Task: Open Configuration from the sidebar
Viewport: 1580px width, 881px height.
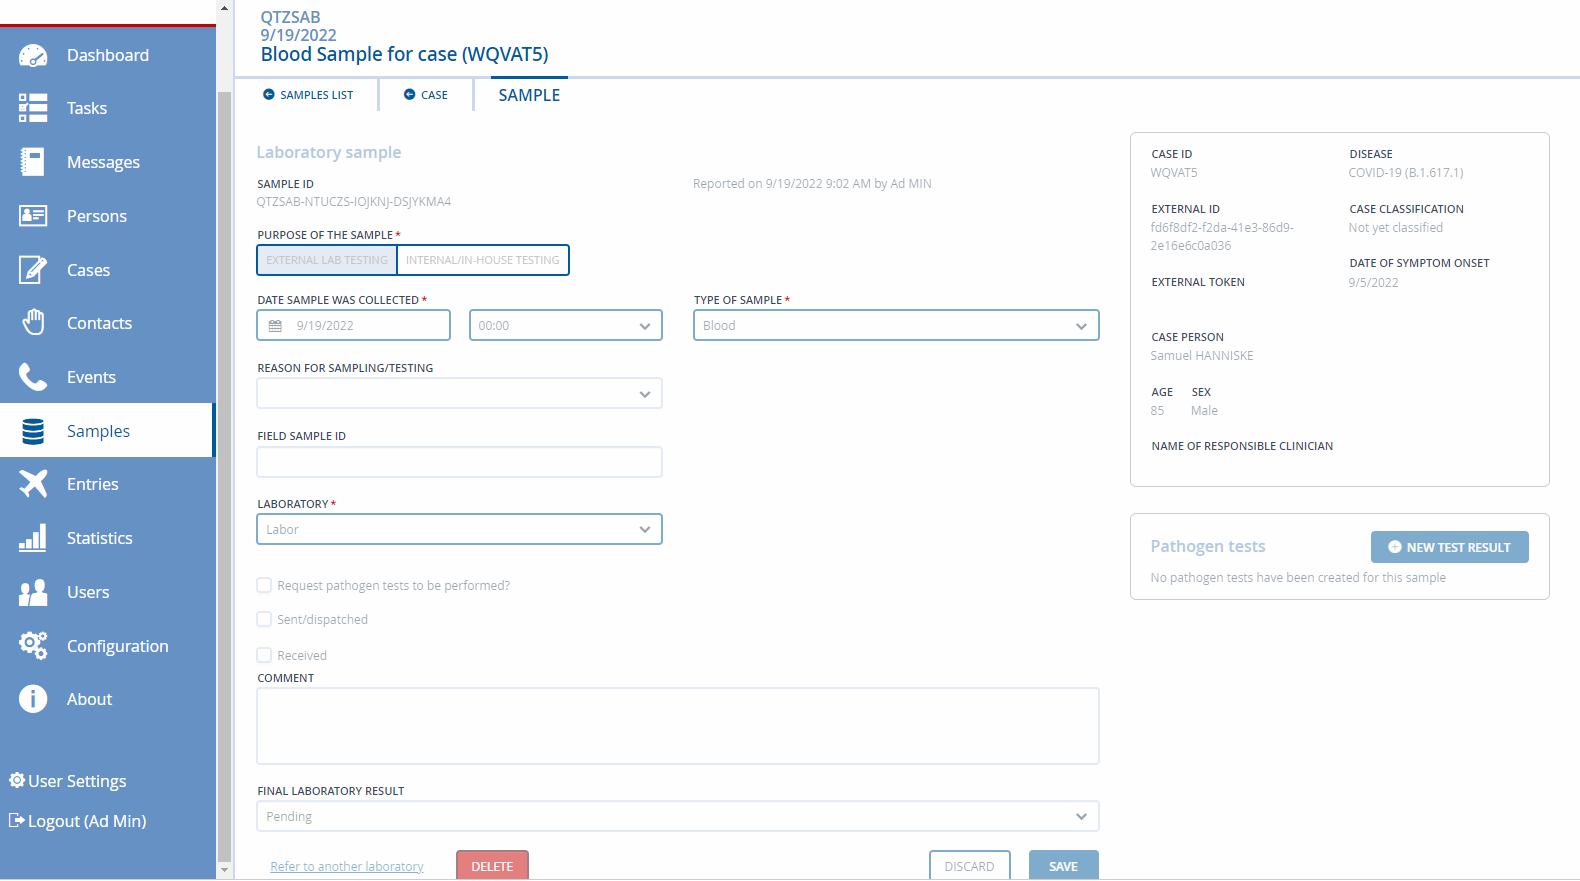Action: [107, 646]
